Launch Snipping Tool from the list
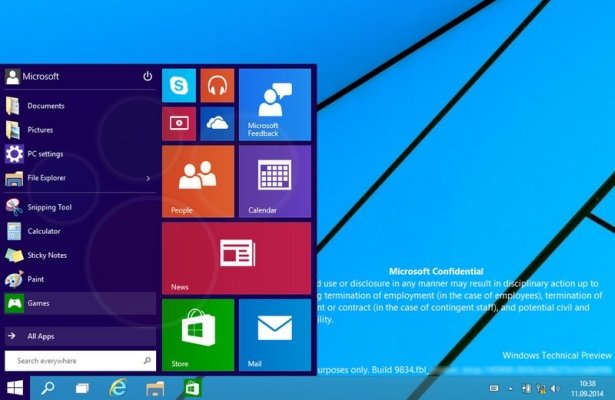The image size is (615, 400). coord(49,207)
